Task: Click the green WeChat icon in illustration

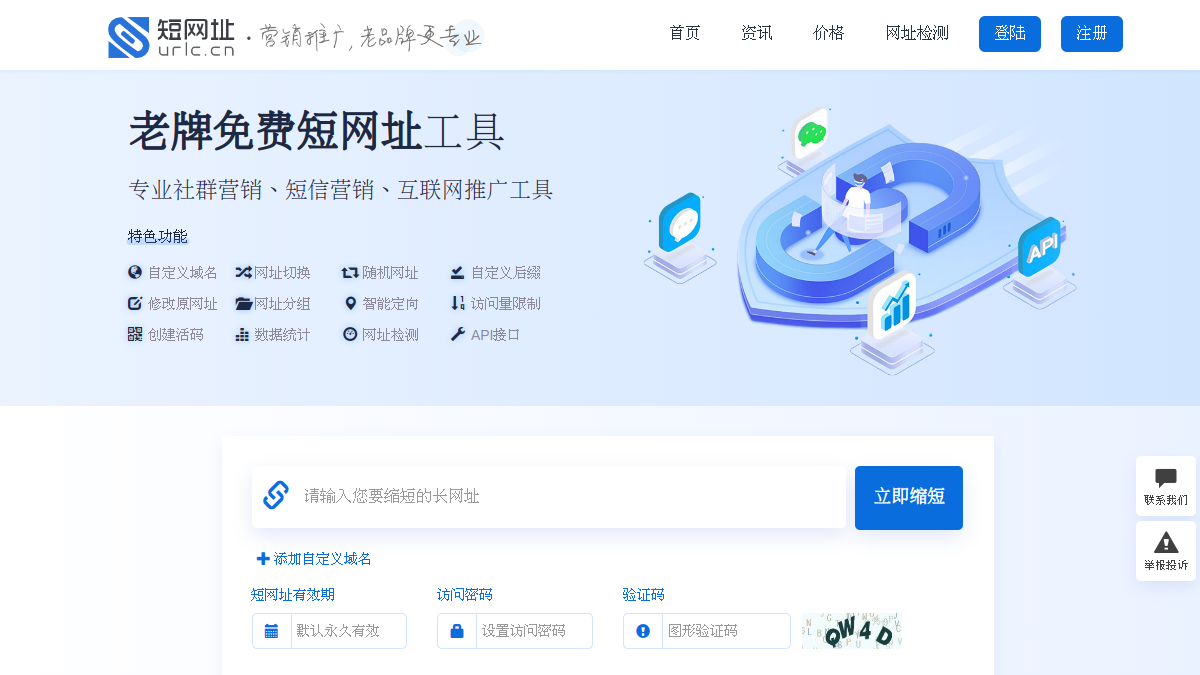Action: [811, 134]
